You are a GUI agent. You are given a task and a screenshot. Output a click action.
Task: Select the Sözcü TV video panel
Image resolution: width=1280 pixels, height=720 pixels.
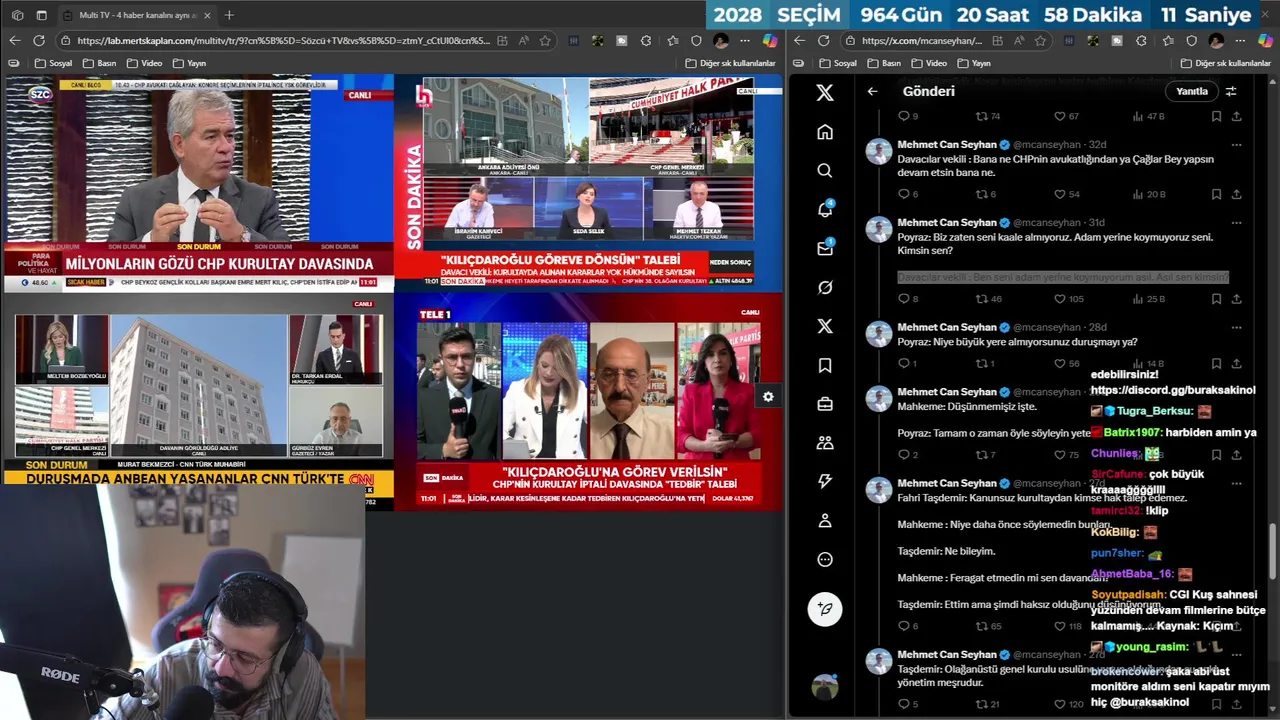(x=198, y=183)
